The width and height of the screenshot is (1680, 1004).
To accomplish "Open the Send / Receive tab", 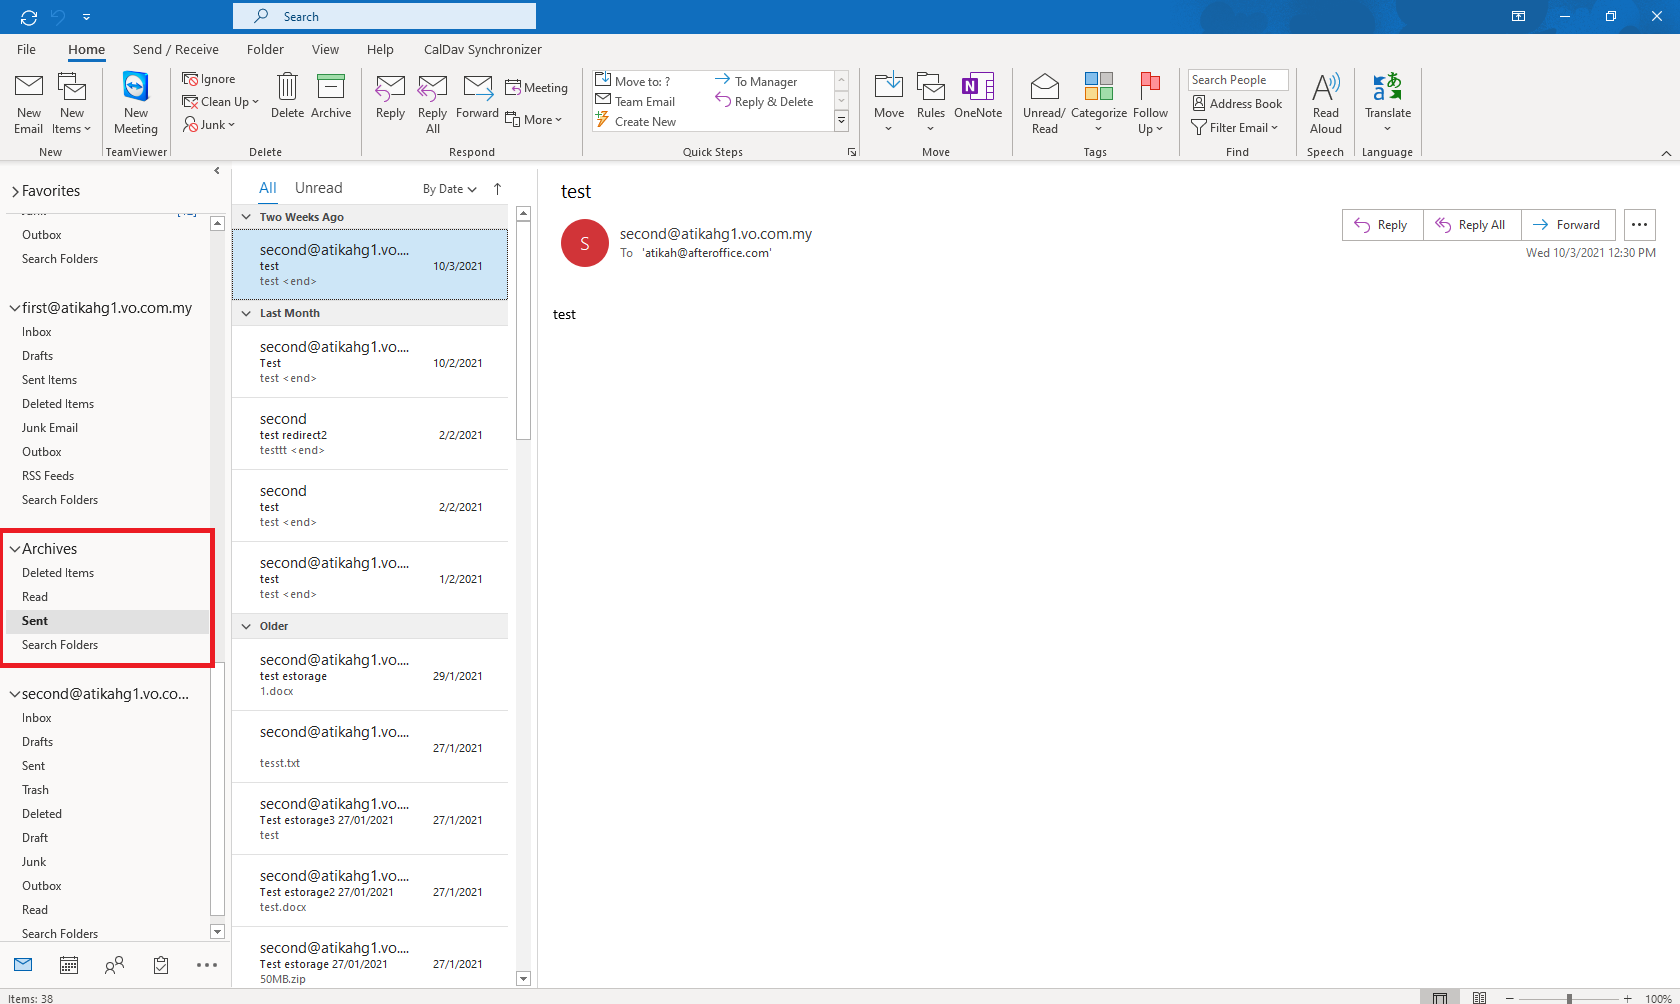I will [175, 49].
